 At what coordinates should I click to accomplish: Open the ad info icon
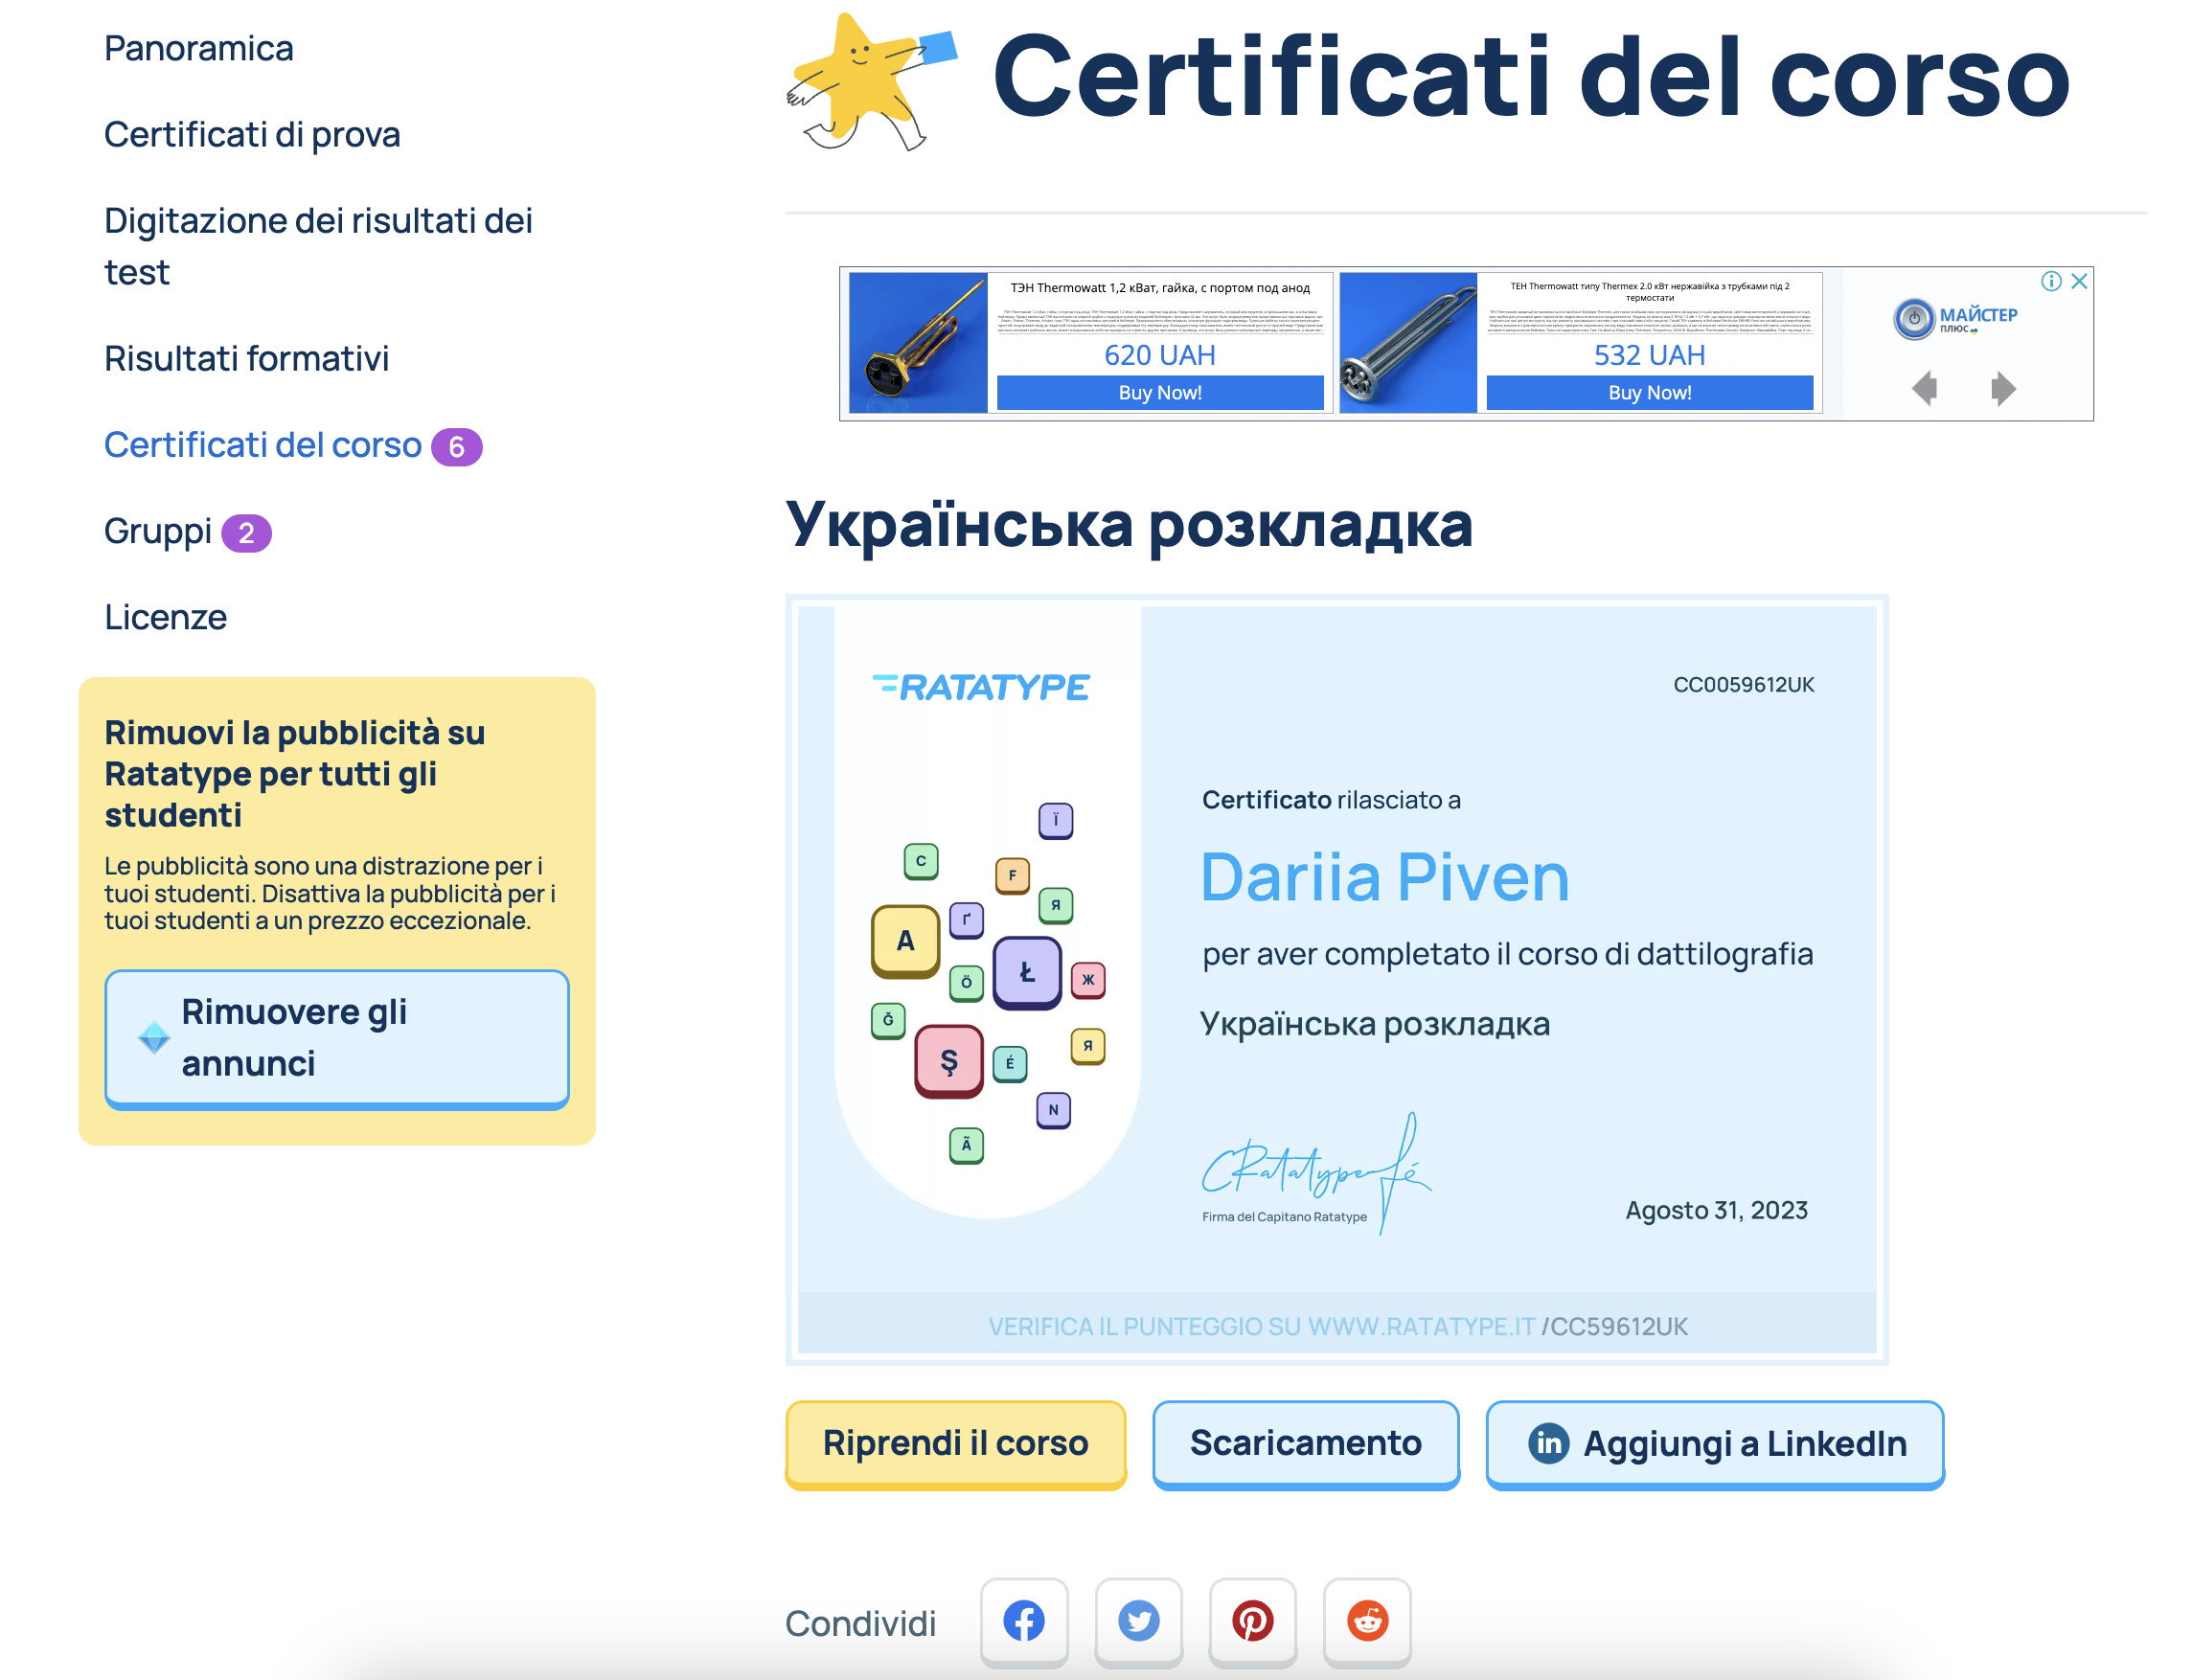coord(2051,282)
